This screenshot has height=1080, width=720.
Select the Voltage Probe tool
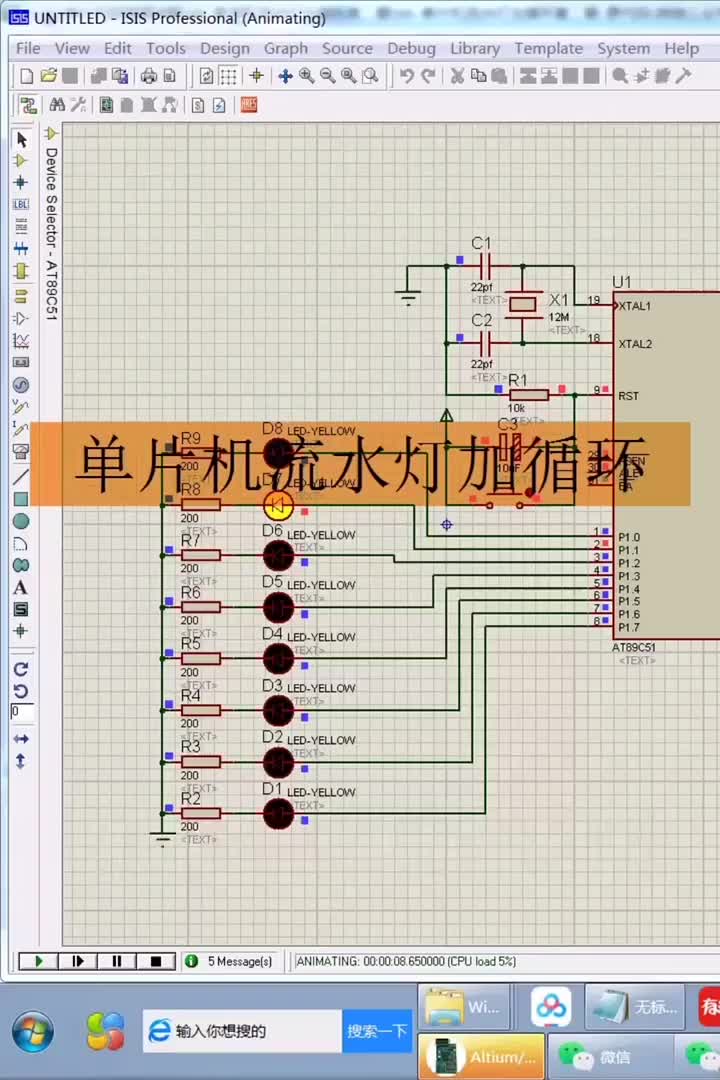(21, 407)
